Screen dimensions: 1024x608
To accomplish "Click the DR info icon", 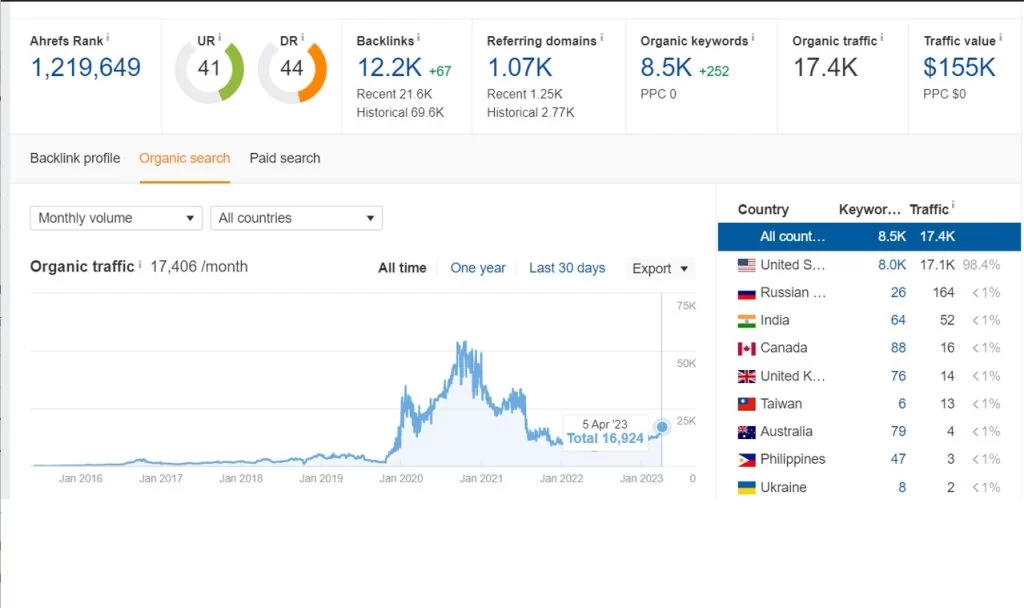I will click(302, 38).
